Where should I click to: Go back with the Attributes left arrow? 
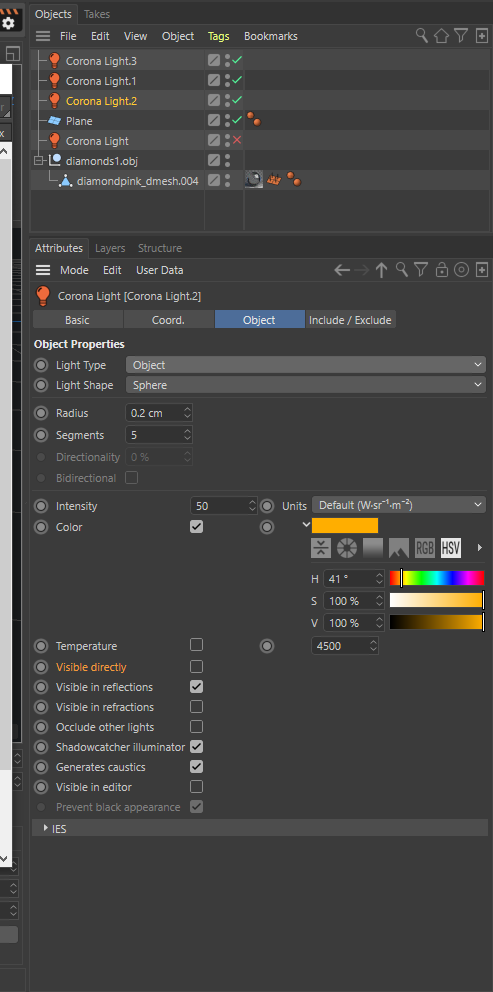pos(342,270)
